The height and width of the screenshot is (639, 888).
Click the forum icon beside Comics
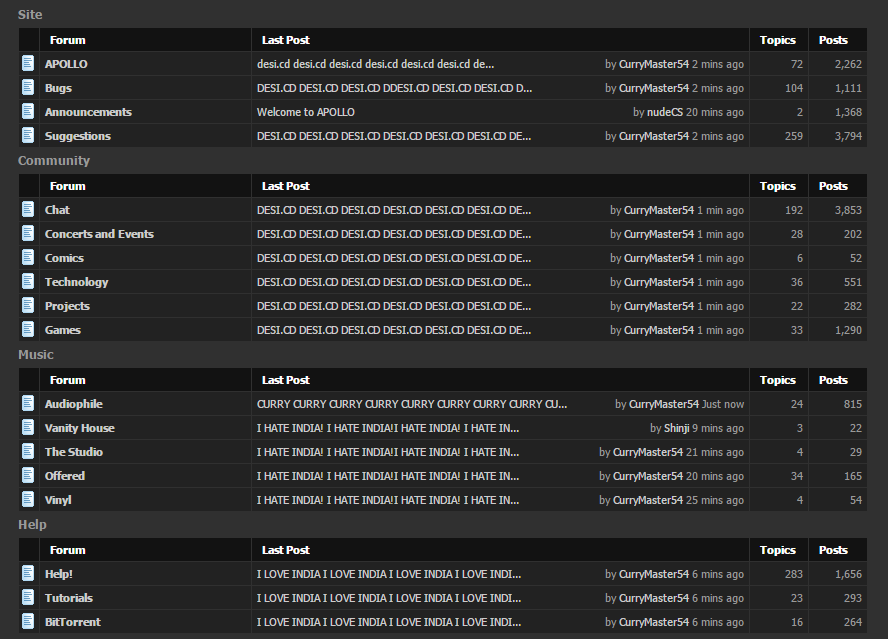[28, 258]
